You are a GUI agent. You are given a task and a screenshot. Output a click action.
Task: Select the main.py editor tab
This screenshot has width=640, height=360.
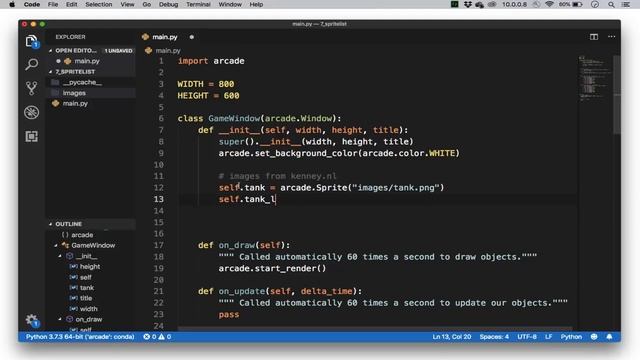tap(164, 37)
